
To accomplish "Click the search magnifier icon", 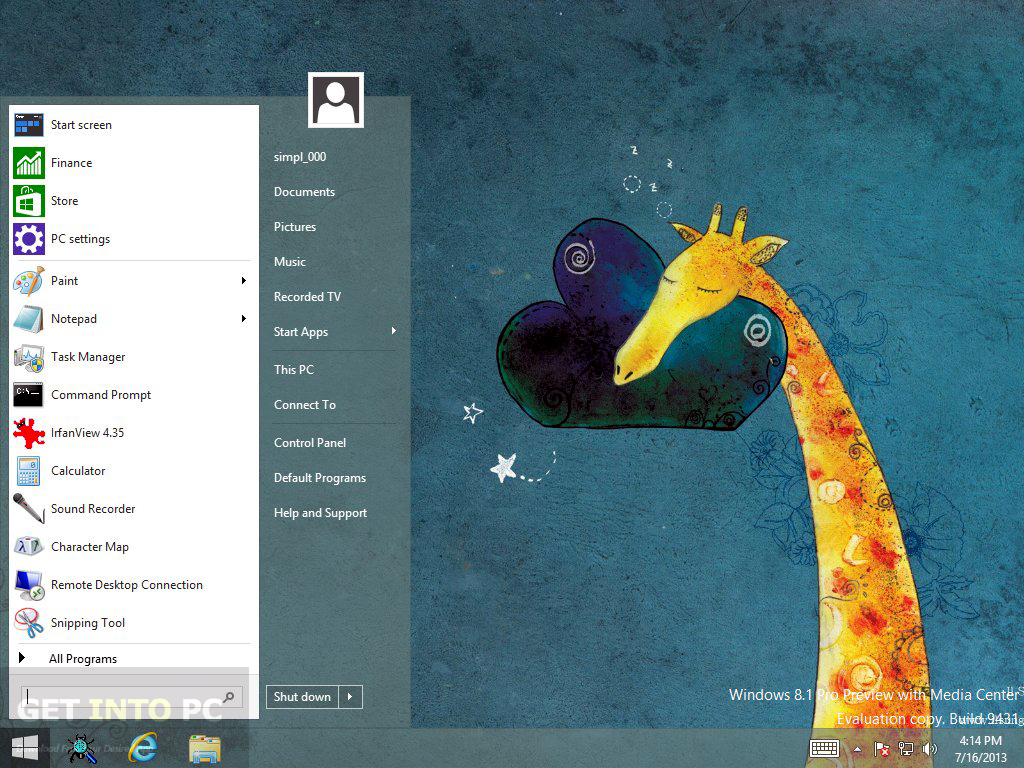I will pos(229,697).
